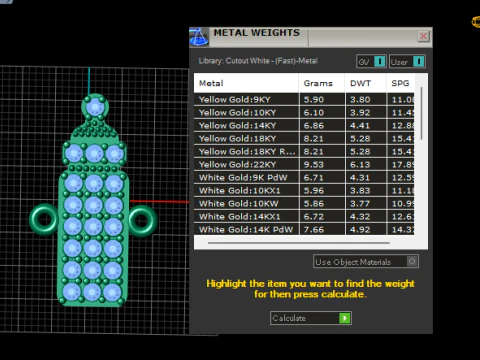This screenshot has width=480, height=360.
Task: Sort by the DWT column header
Action: click(366, 83)
